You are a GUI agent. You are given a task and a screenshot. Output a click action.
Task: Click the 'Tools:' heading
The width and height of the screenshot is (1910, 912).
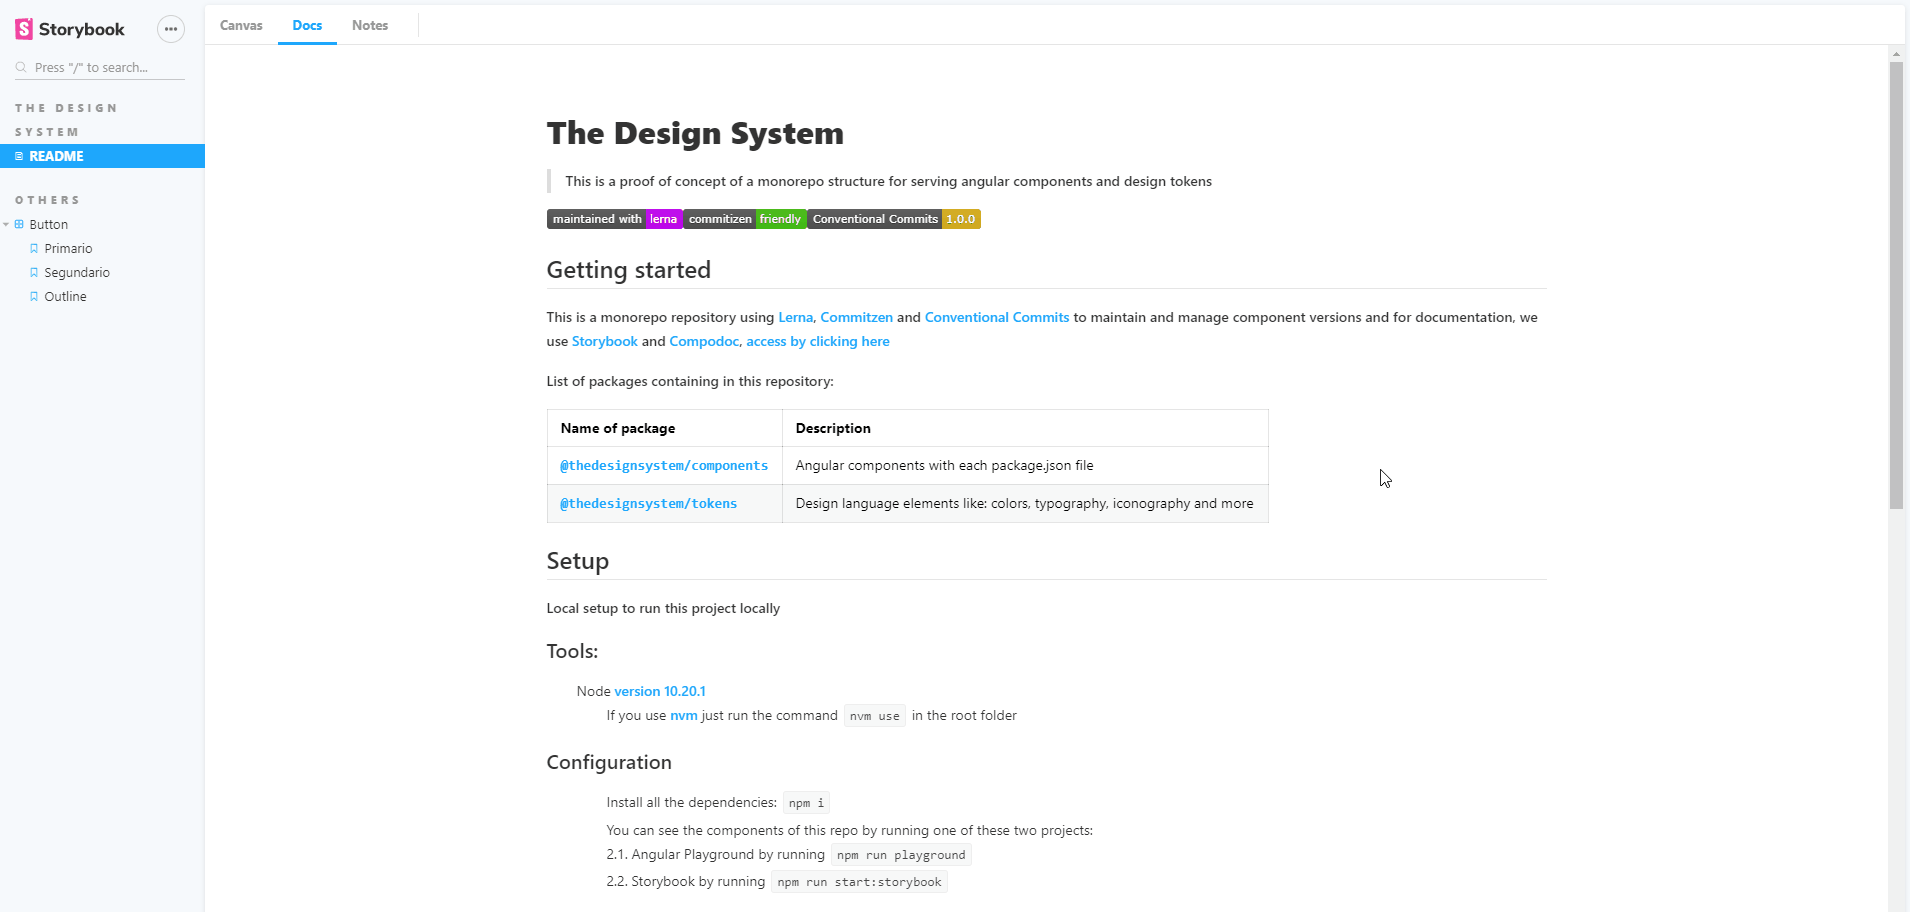coord(572,651)
